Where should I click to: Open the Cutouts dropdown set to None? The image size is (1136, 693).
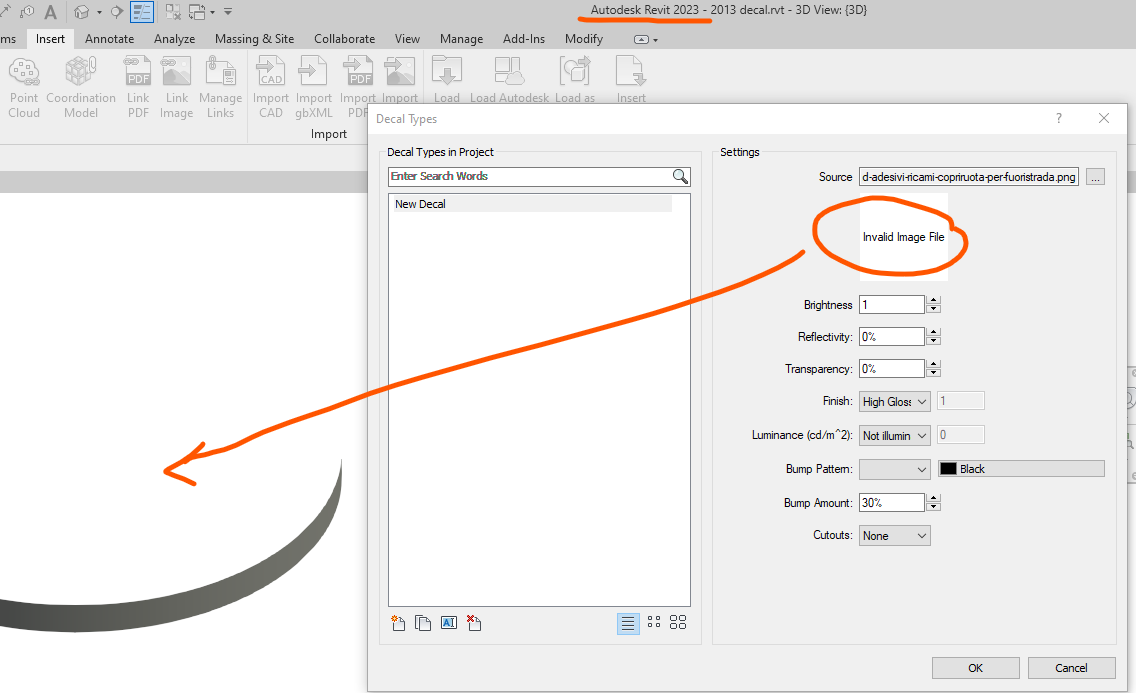[x=895, y=536]
